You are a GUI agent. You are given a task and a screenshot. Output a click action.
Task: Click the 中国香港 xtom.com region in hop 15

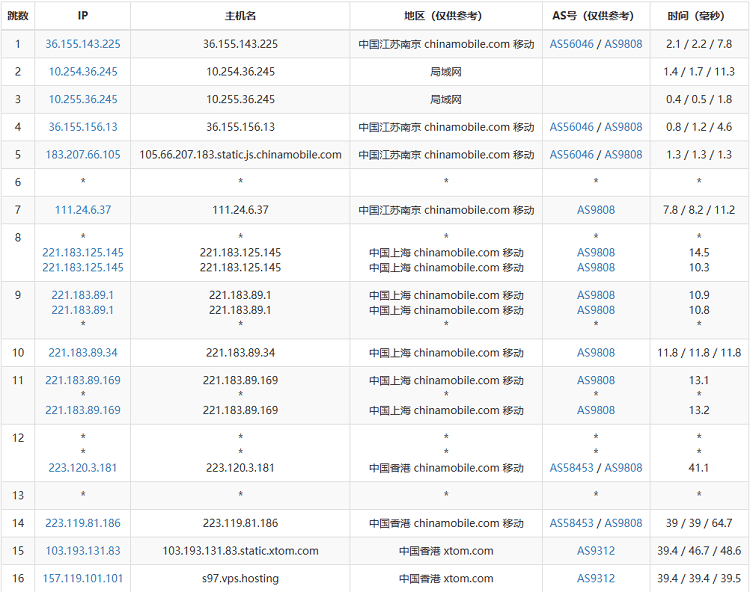click(x=446, y=551)
